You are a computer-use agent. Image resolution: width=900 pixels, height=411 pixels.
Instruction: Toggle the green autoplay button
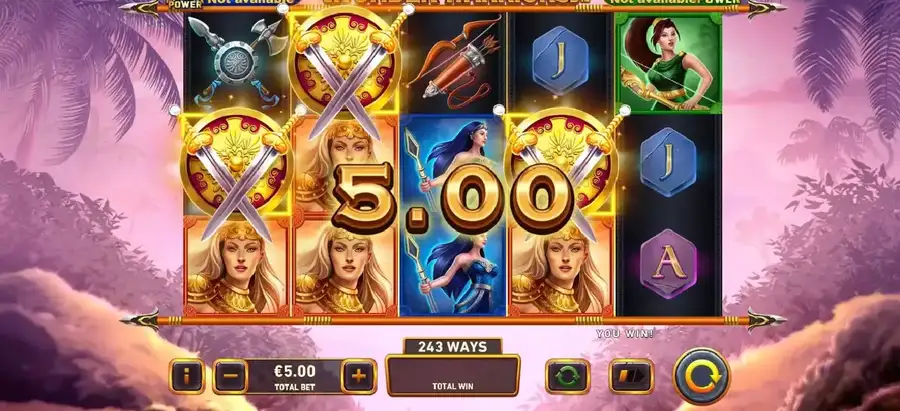coord(568,376)
